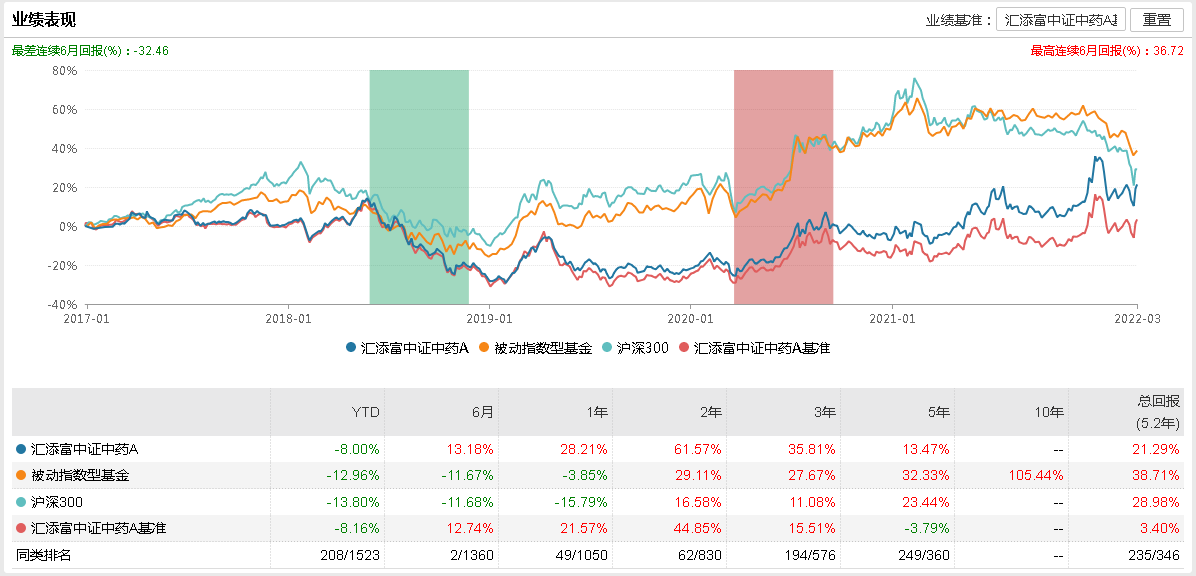Open the 业绩基准 benchmark dropdown
Screen dimensions: 1196x576
tap(1062, 20)
